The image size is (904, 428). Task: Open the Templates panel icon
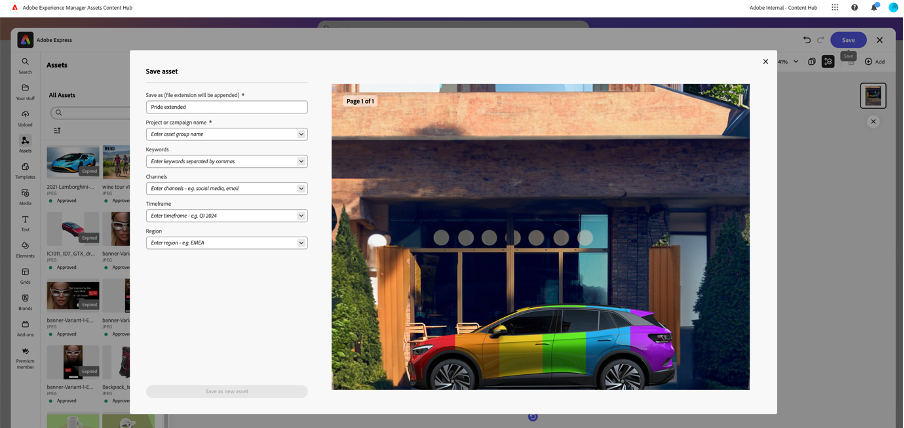(x=25, y=167)
